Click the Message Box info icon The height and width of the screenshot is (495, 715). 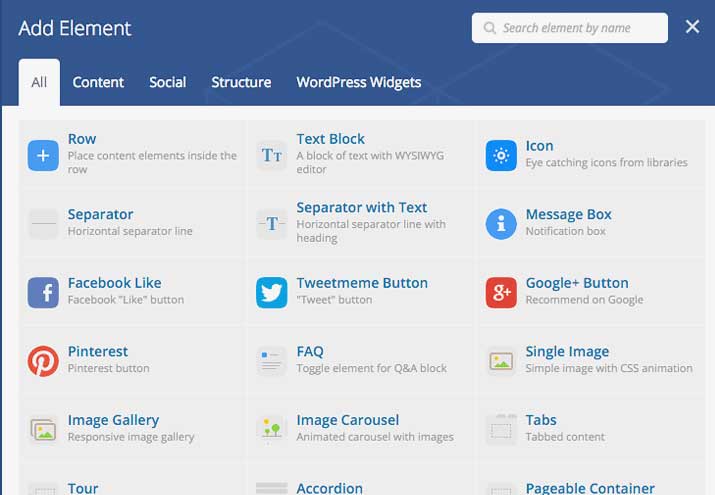click(501, 224)
